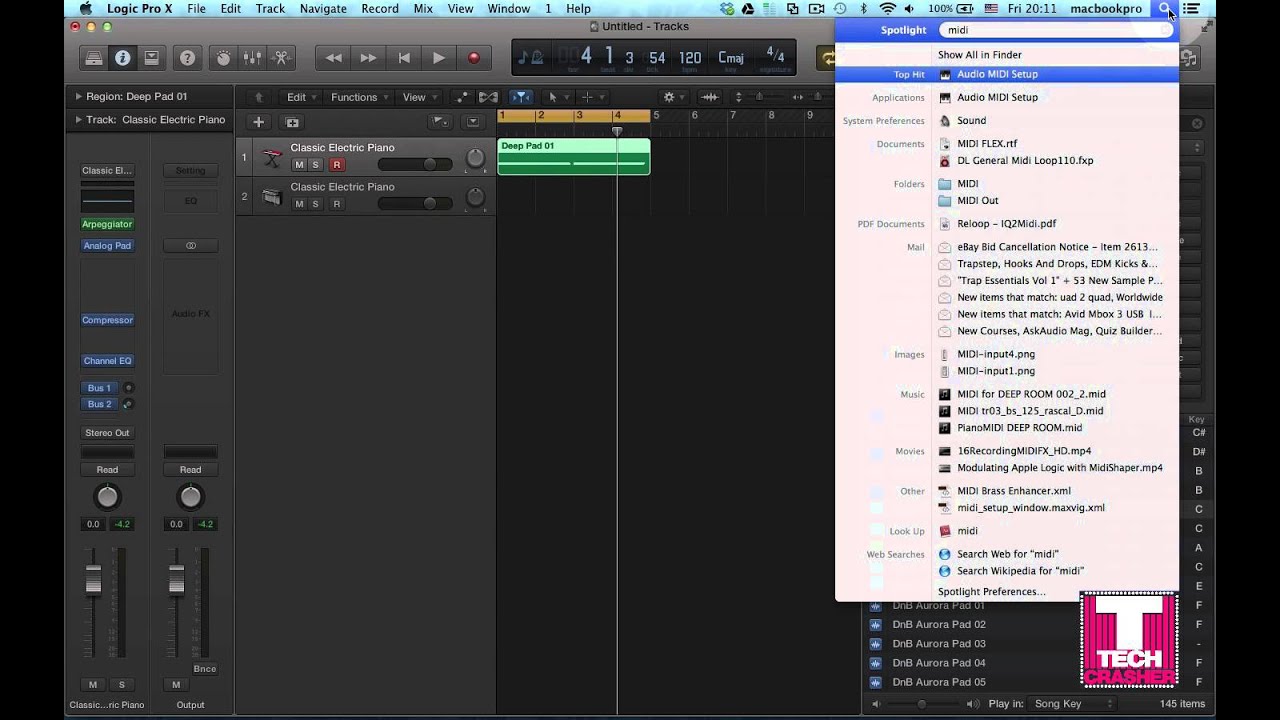Viewport: 1280px width, 720px height.
Task: Click the duplicate track button
Action: [292, 122]
